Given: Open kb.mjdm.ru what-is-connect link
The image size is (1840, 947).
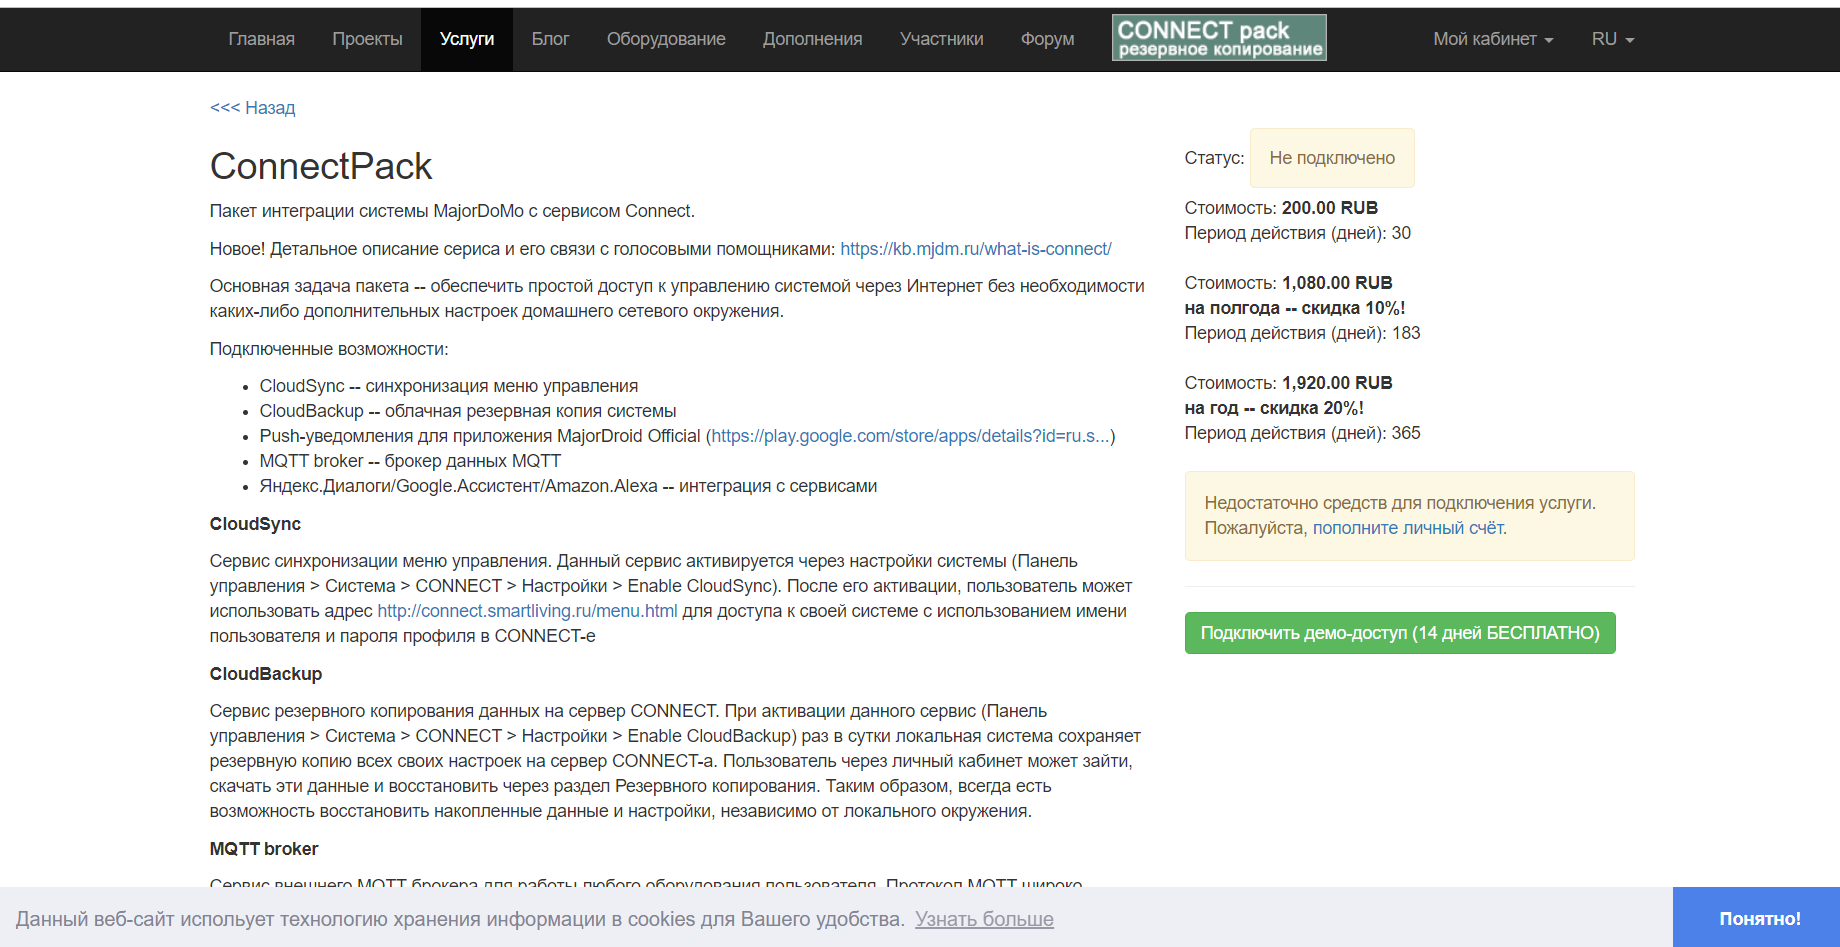Looking at the screenshot, I should click(x=975, y=249).
